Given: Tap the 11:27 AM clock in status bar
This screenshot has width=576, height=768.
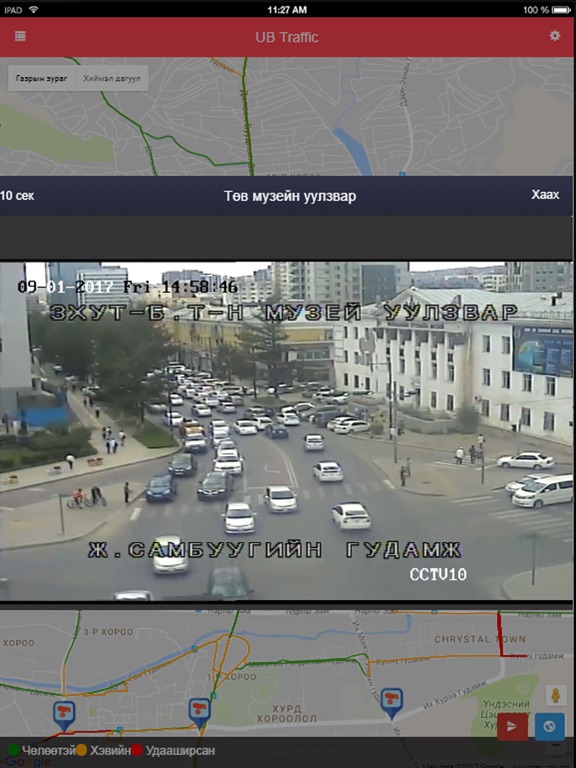Looking at the screenshot, I should coord(287,9).
